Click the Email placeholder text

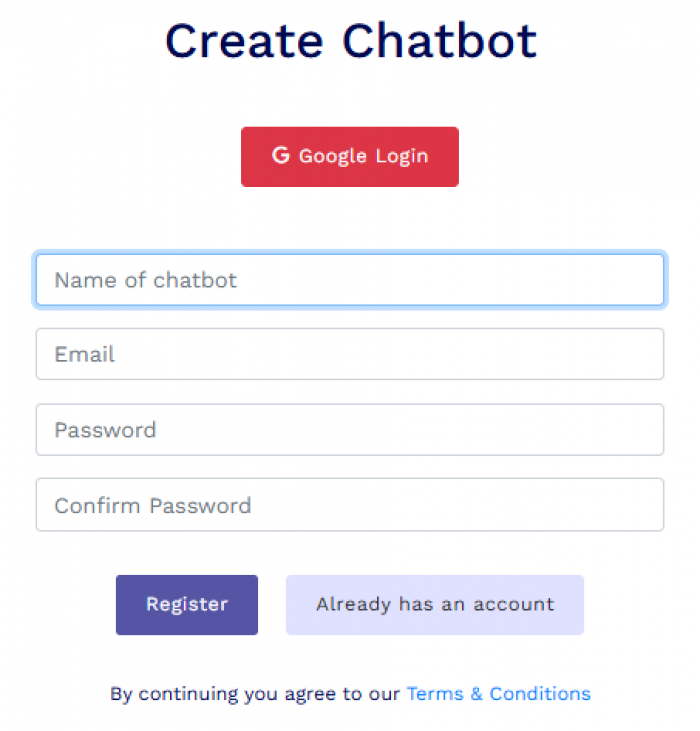[x=84, y=354]
